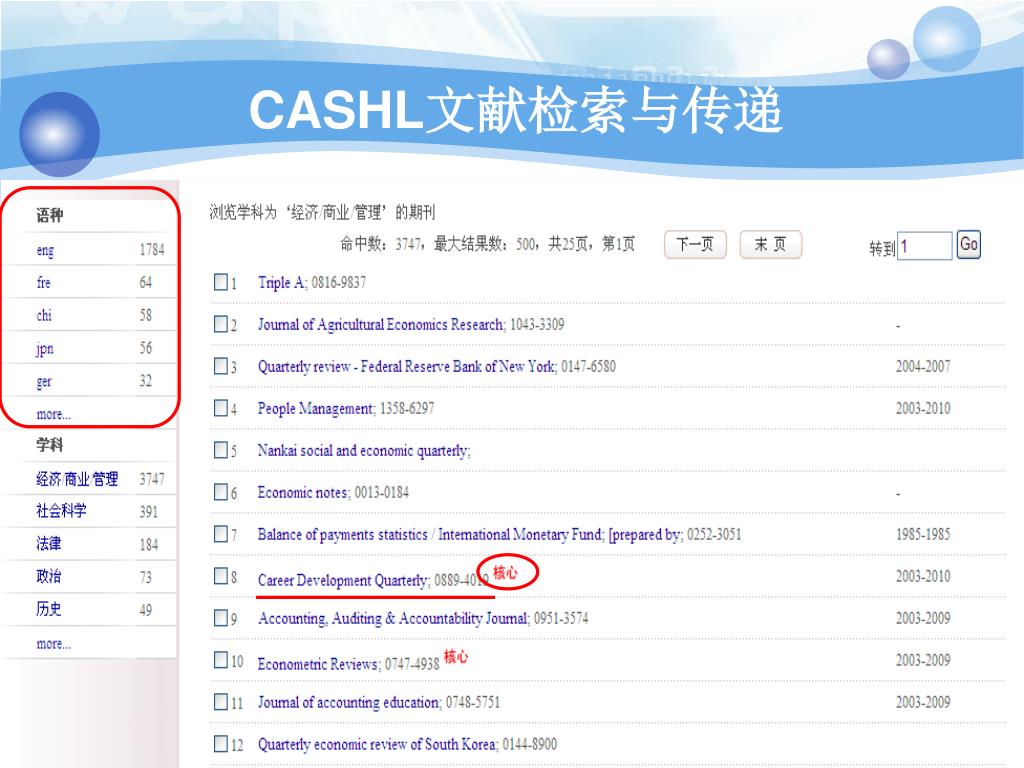Image resolution: width=1024 pixels, height=768 pixels.
Task: Click 核心 tag beside Econometric Reviews
Action: 456,656
